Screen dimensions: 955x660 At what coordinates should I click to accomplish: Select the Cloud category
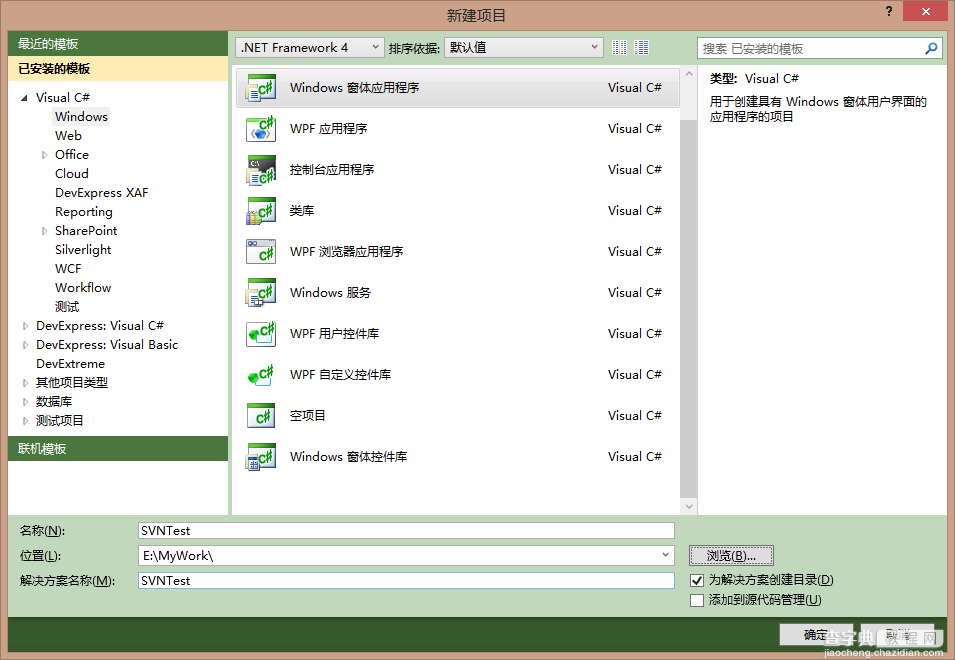click(x=71, y=174)
